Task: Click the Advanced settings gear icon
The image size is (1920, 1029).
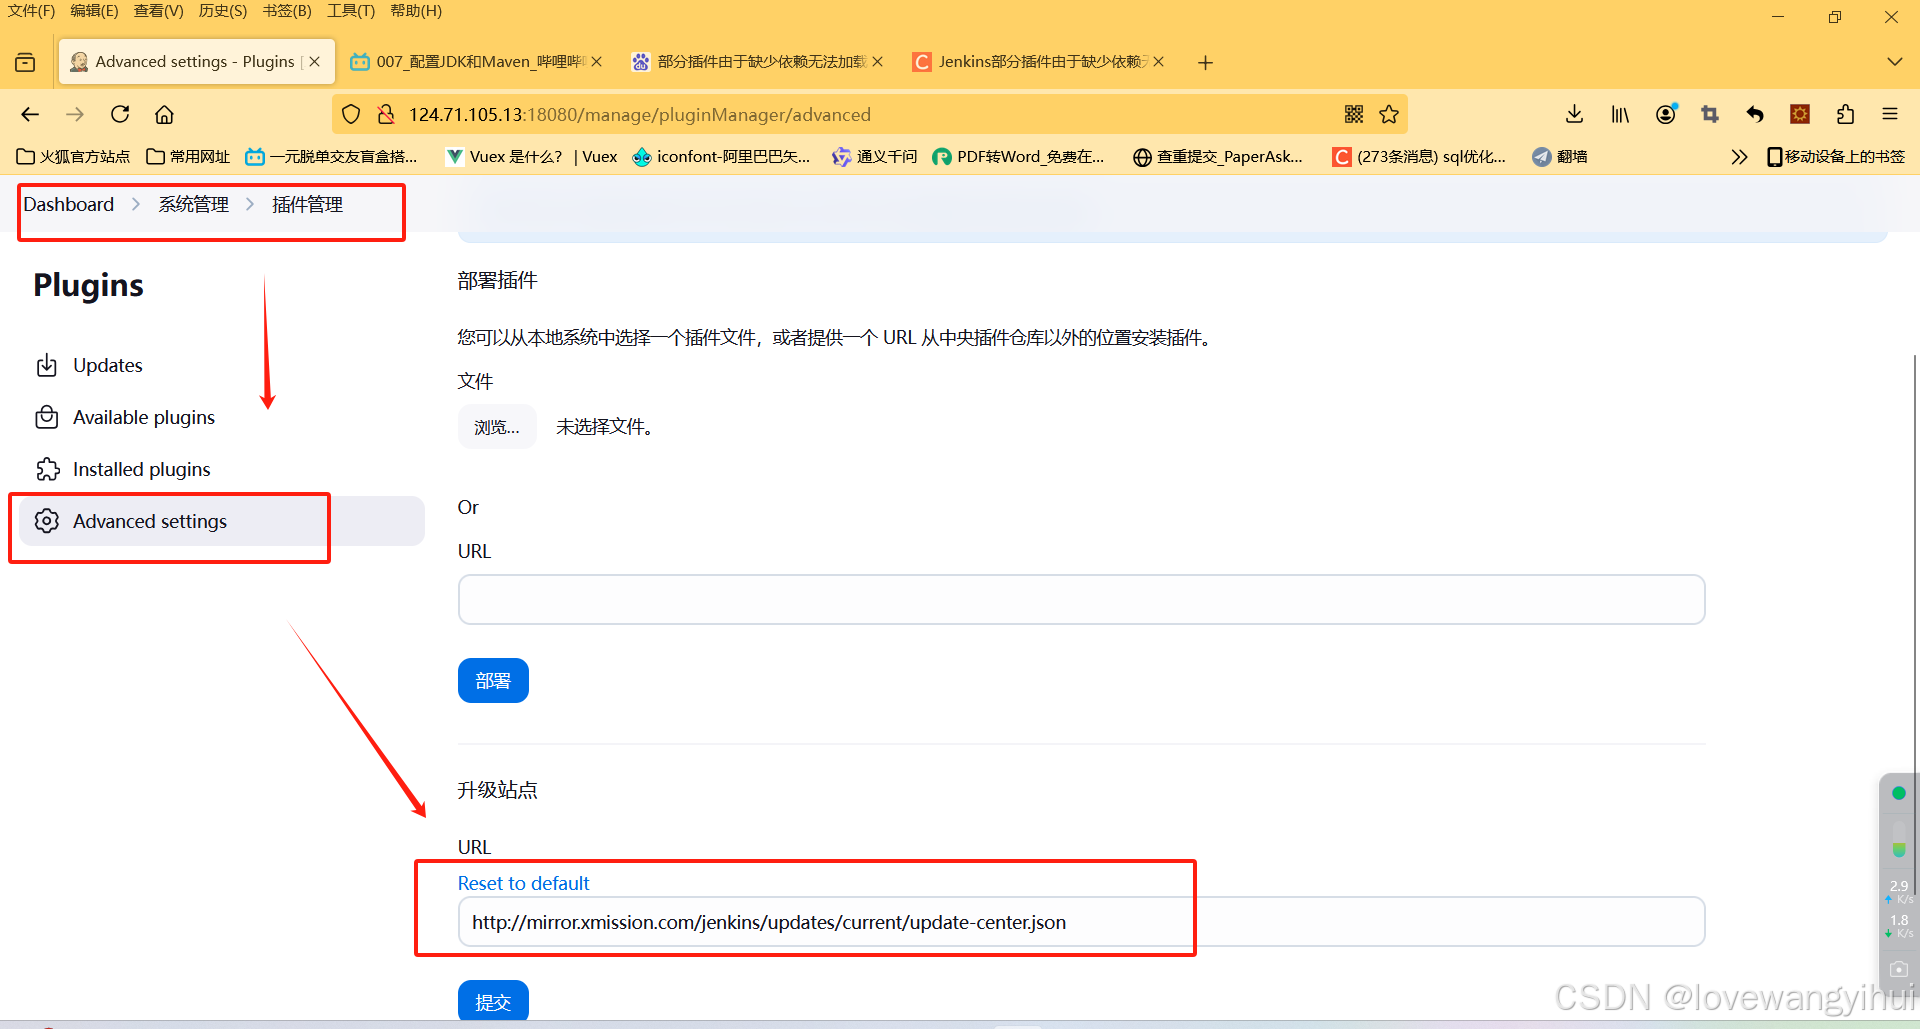Action: [x=47, y=521]
